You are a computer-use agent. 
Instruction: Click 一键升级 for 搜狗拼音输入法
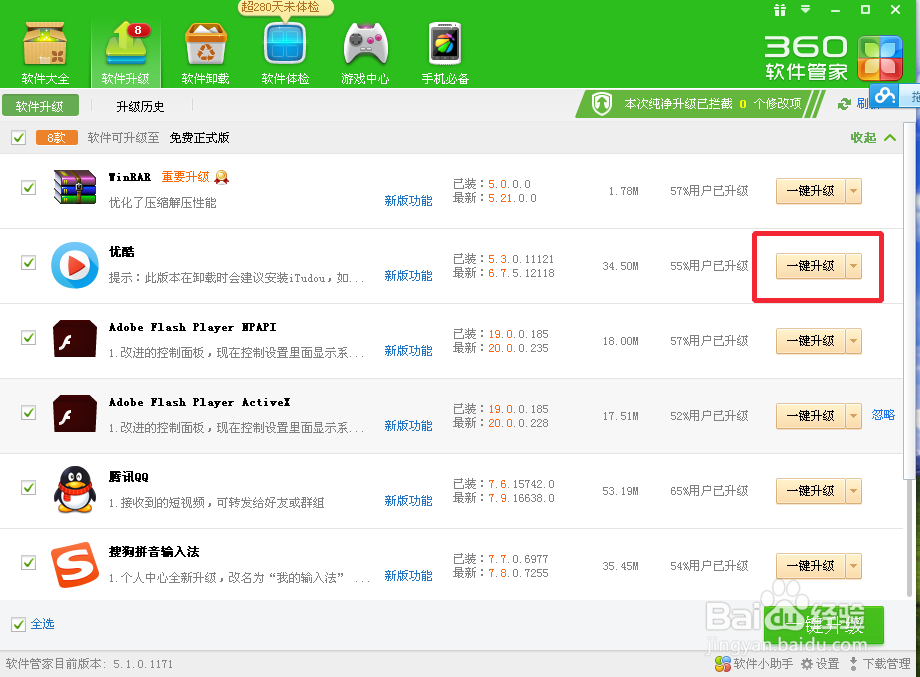tap(811, 567)
